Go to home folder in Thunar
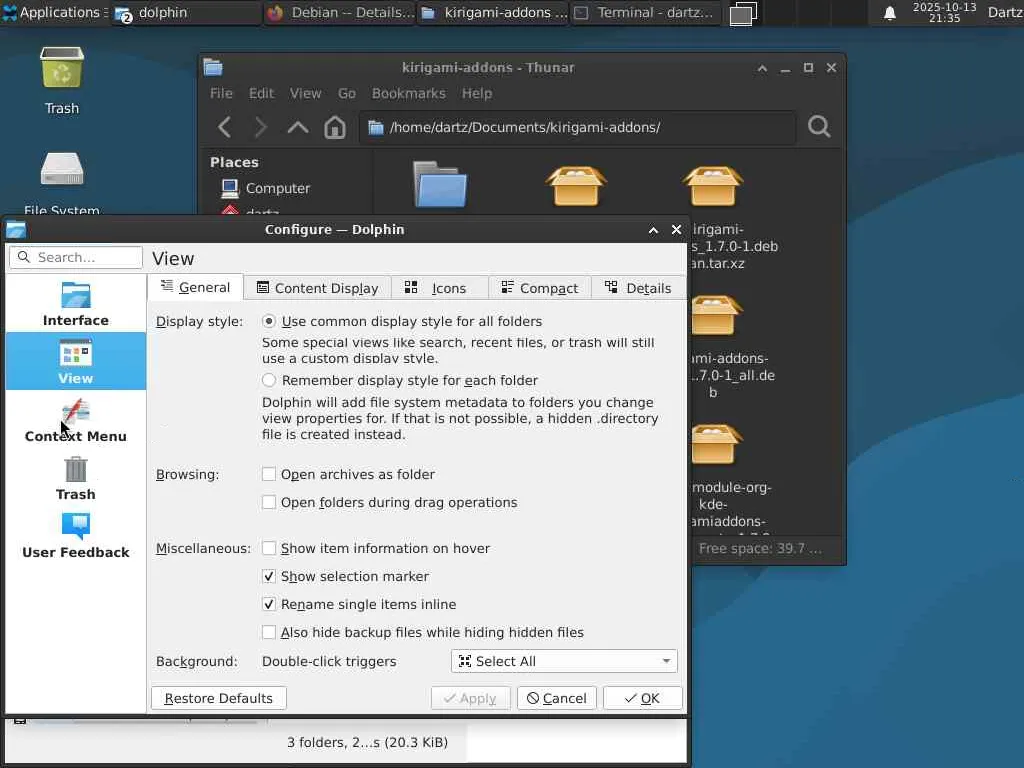The height and width of the screenshot is (768, 1024). coord(335,127)
